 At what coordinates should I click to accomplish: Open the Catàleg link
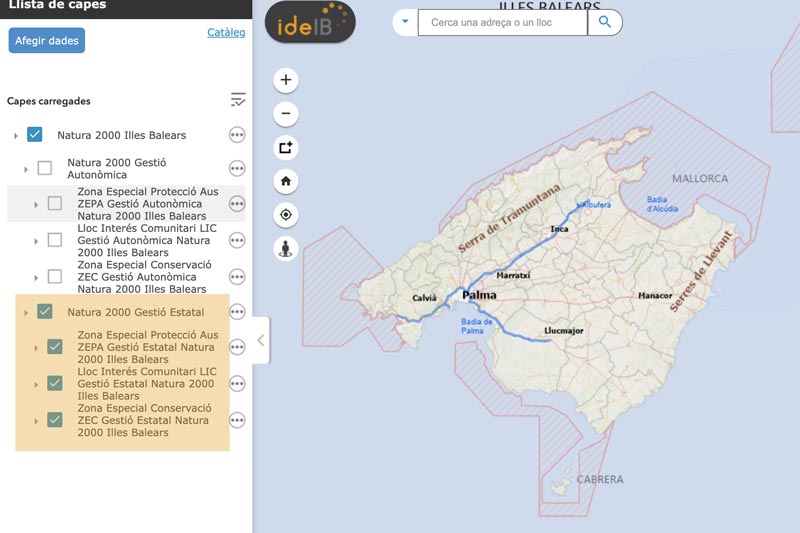point(226,33)
